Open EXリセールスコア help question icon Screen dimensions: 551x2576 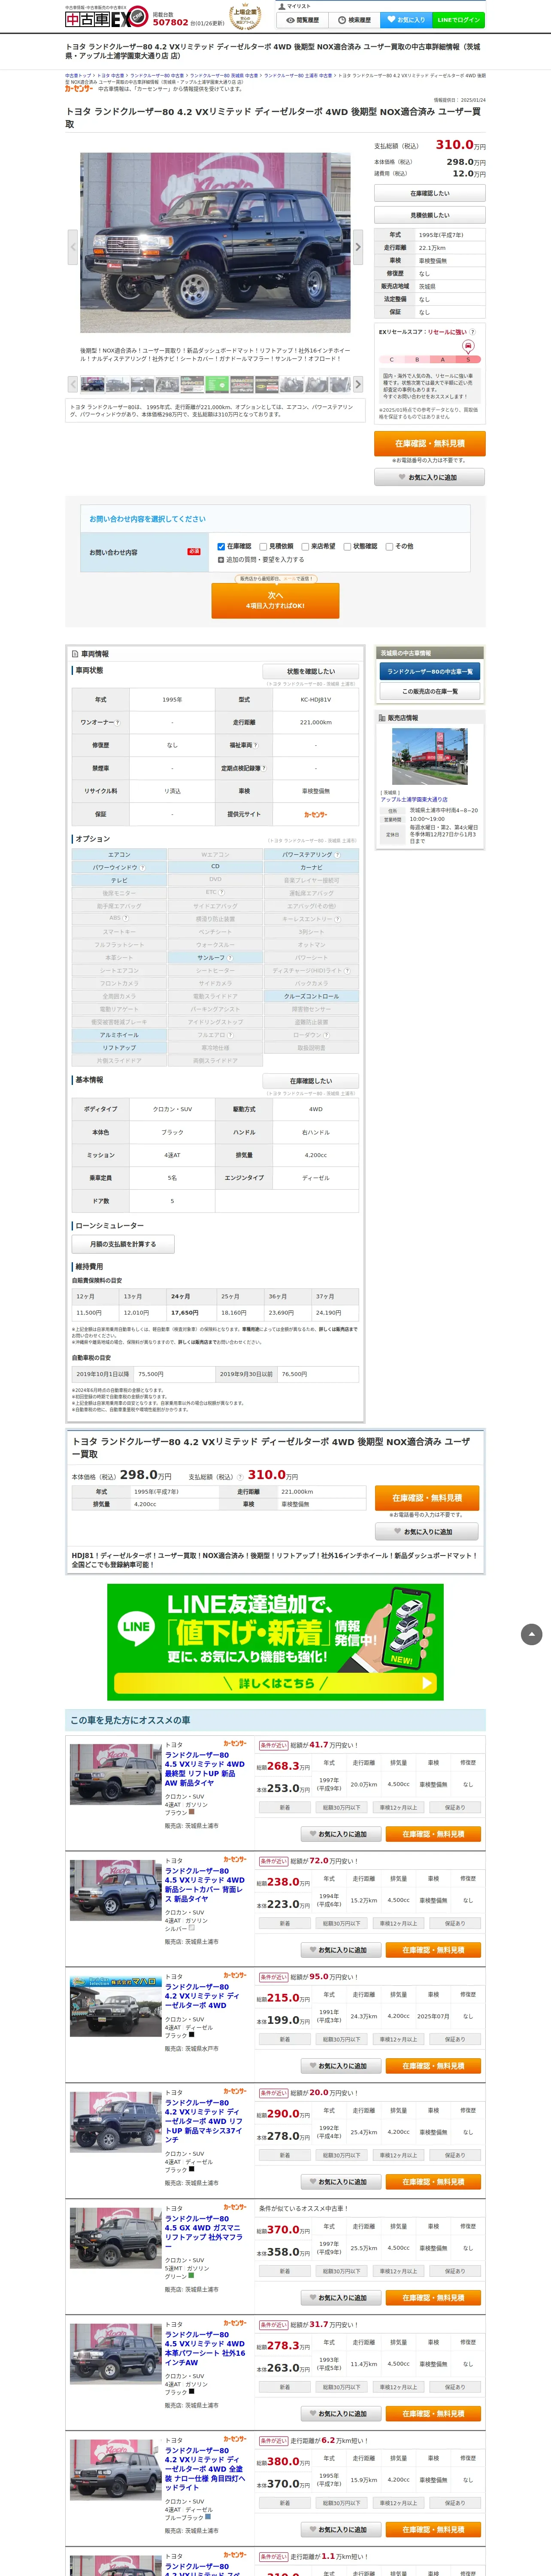[x=473, y=332]
